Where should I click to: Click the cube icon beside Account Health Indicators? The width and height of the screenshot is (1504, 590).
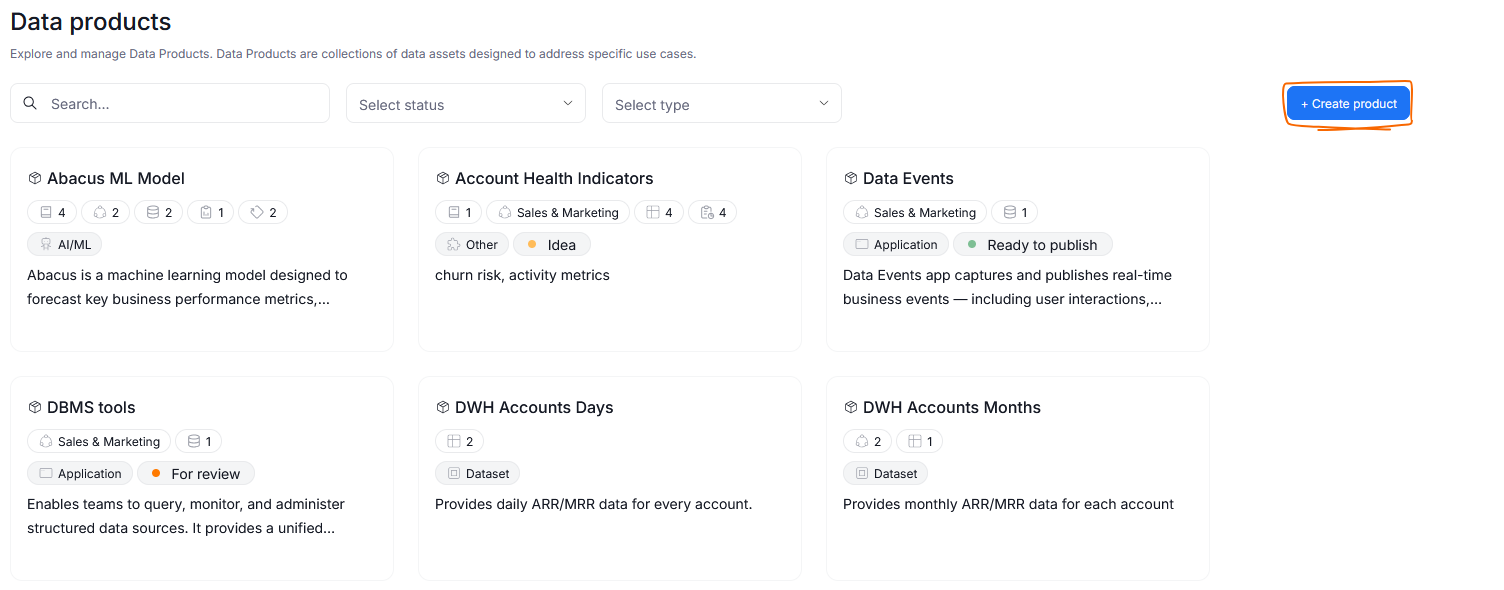click(442, 178)
